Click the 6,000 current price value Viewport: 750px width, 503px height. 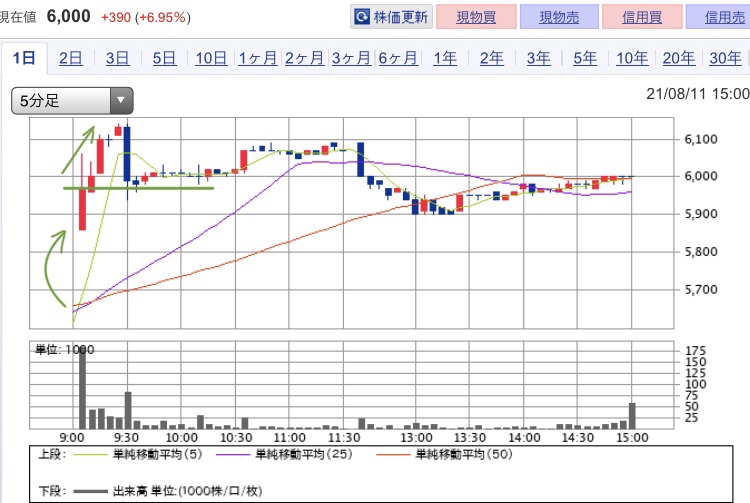(x=68, y=16)
